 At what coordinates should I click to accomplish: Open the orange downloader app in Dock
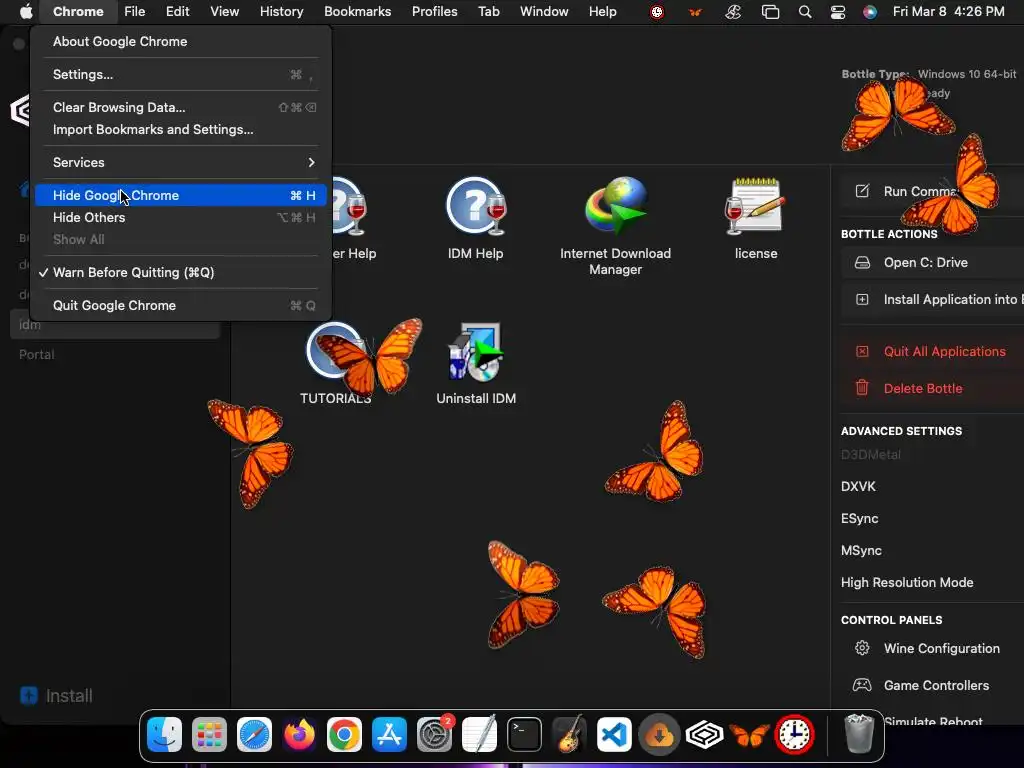(659, 735)
